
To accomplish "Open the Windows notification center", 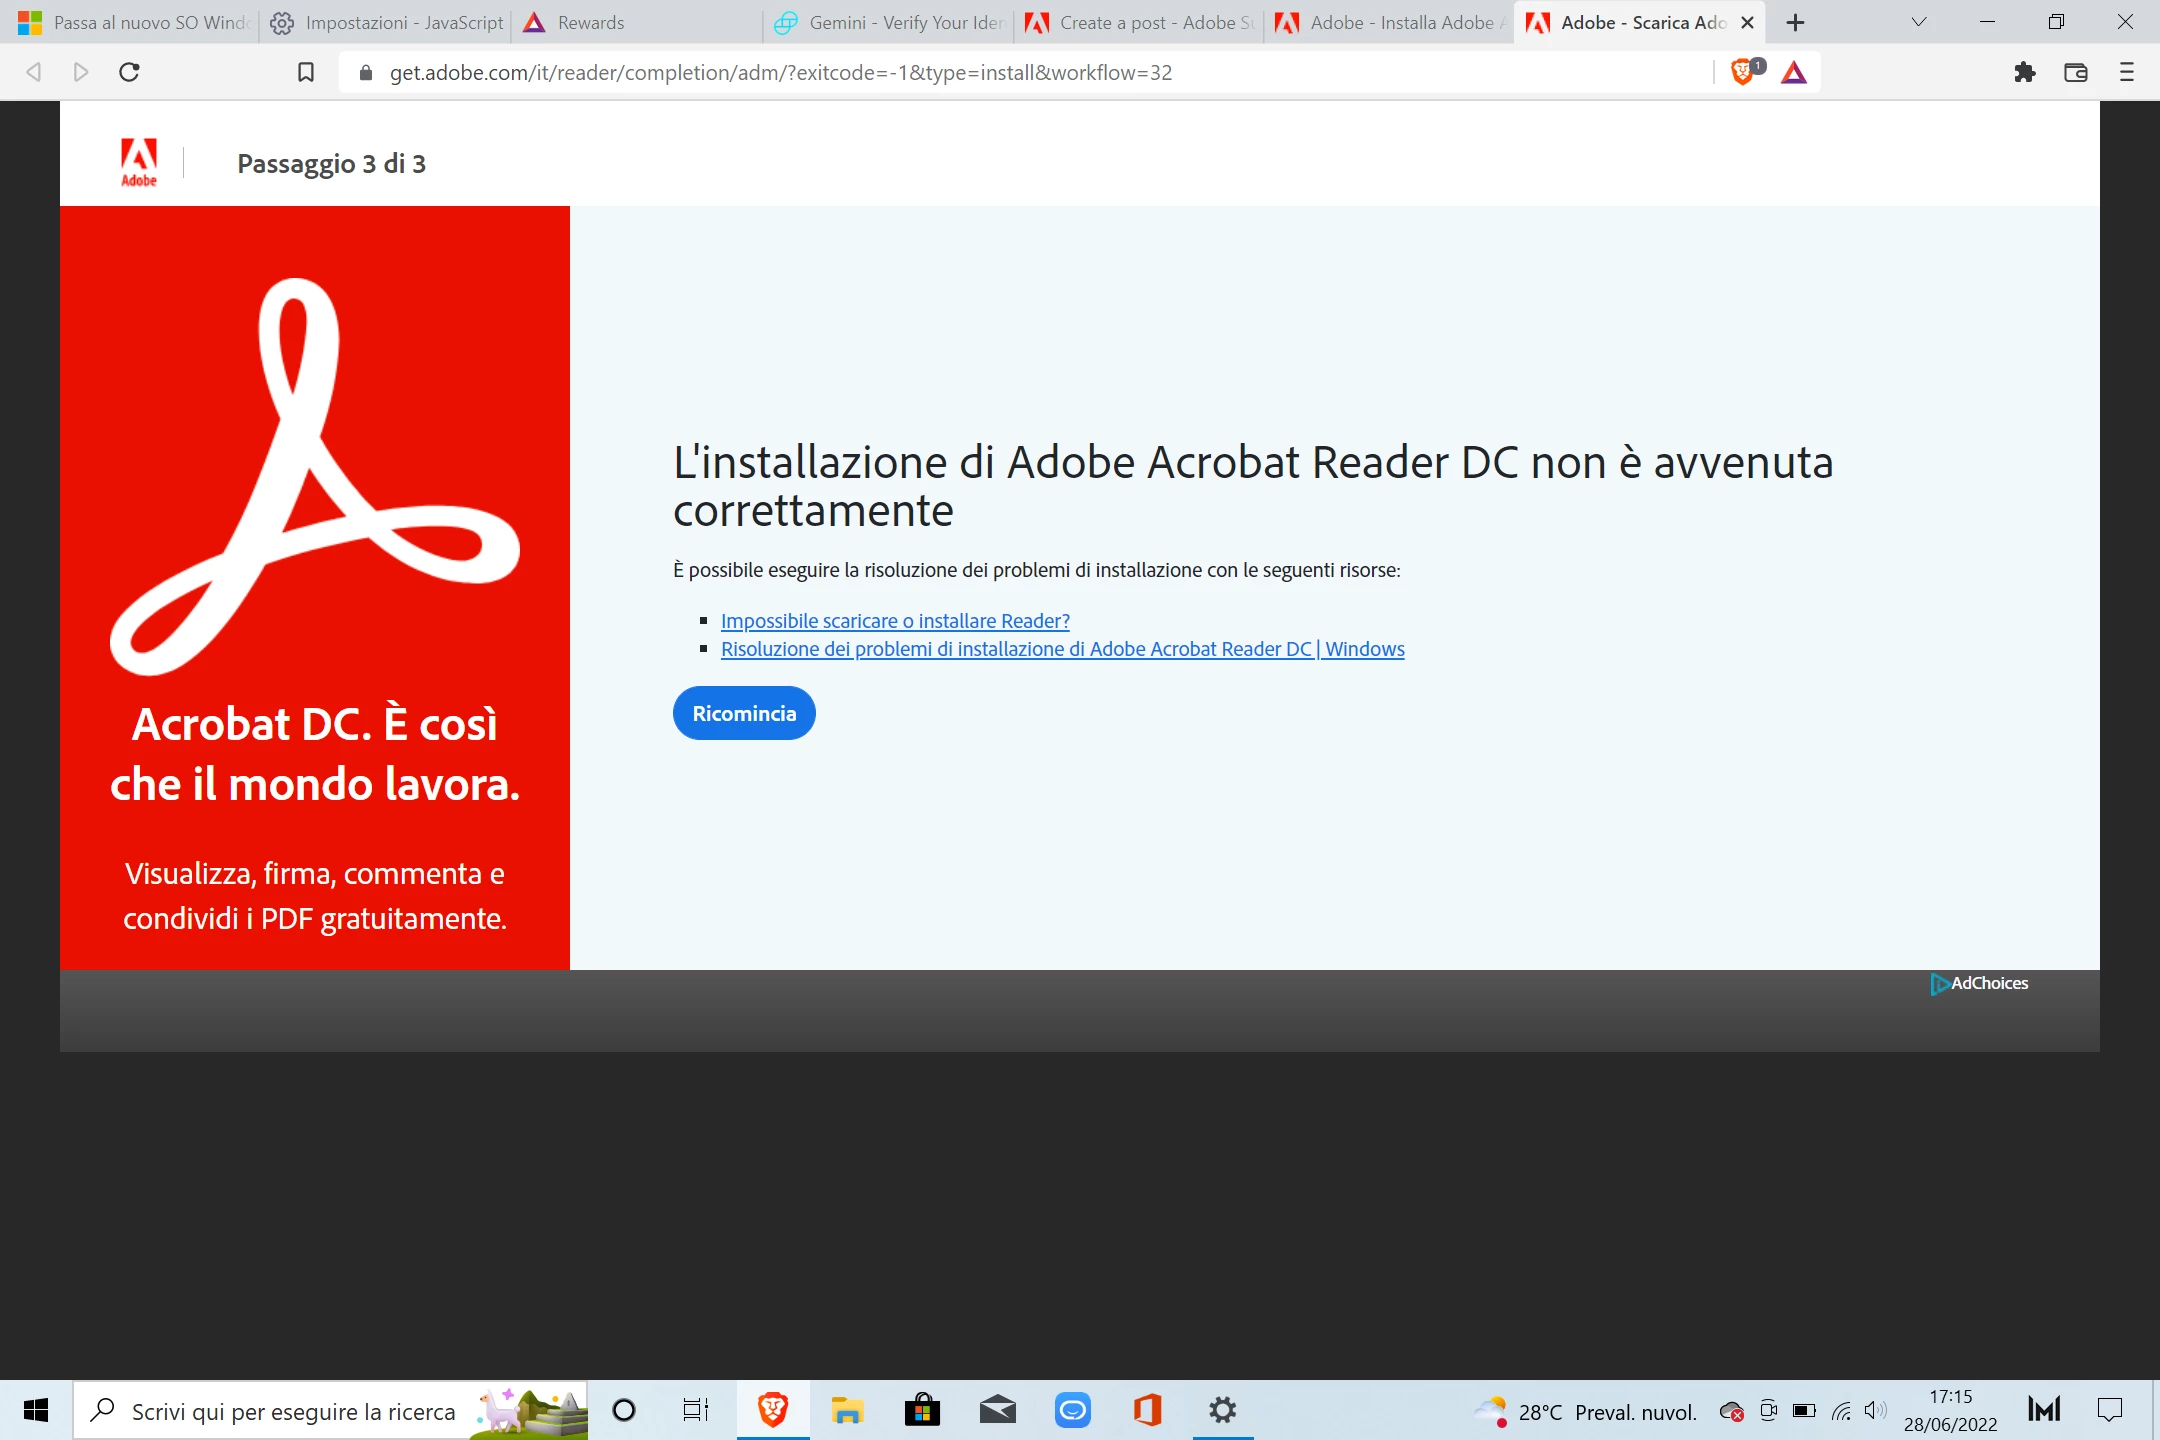I will (x=2110, y=1410).
